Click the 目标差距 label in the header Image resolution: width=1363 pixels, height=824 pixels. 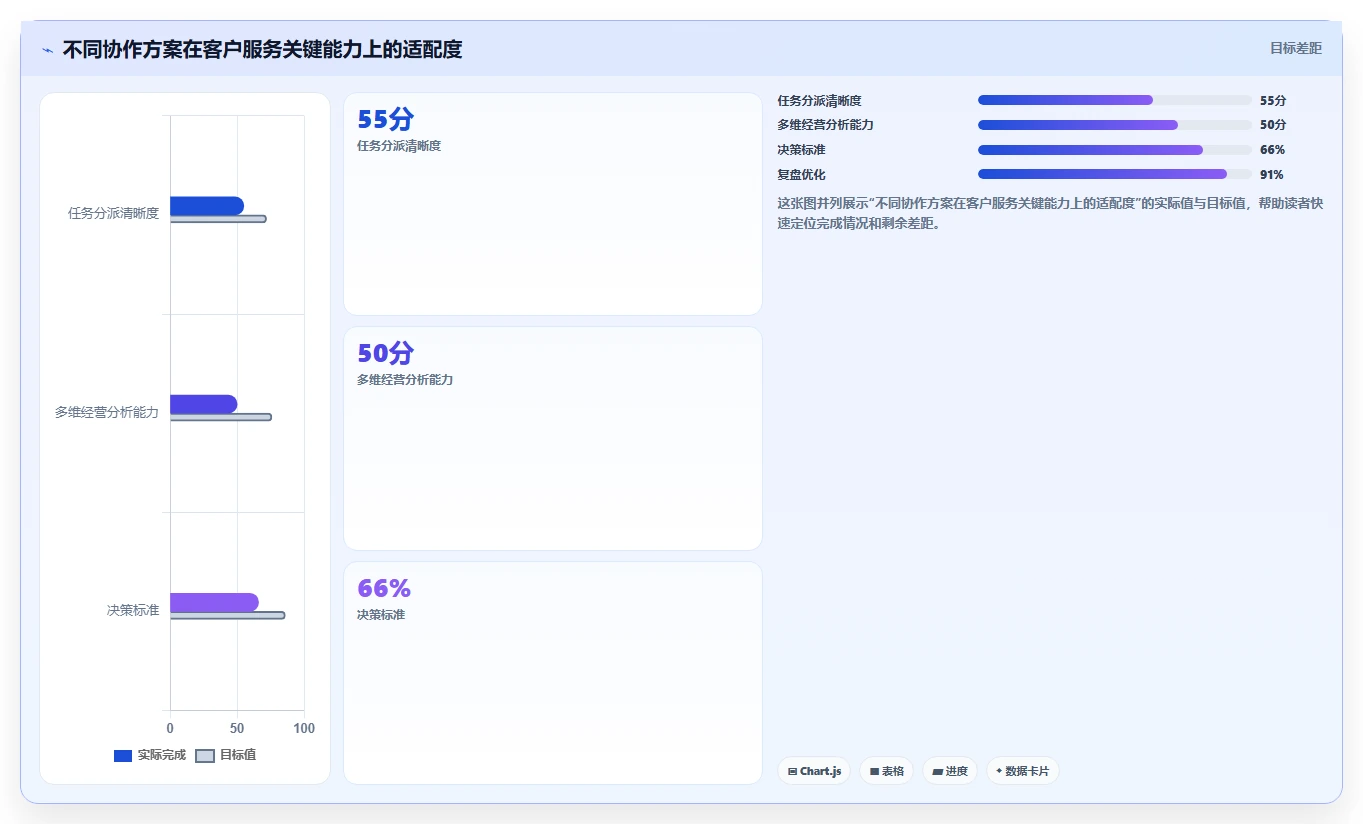coord(1295,48)
